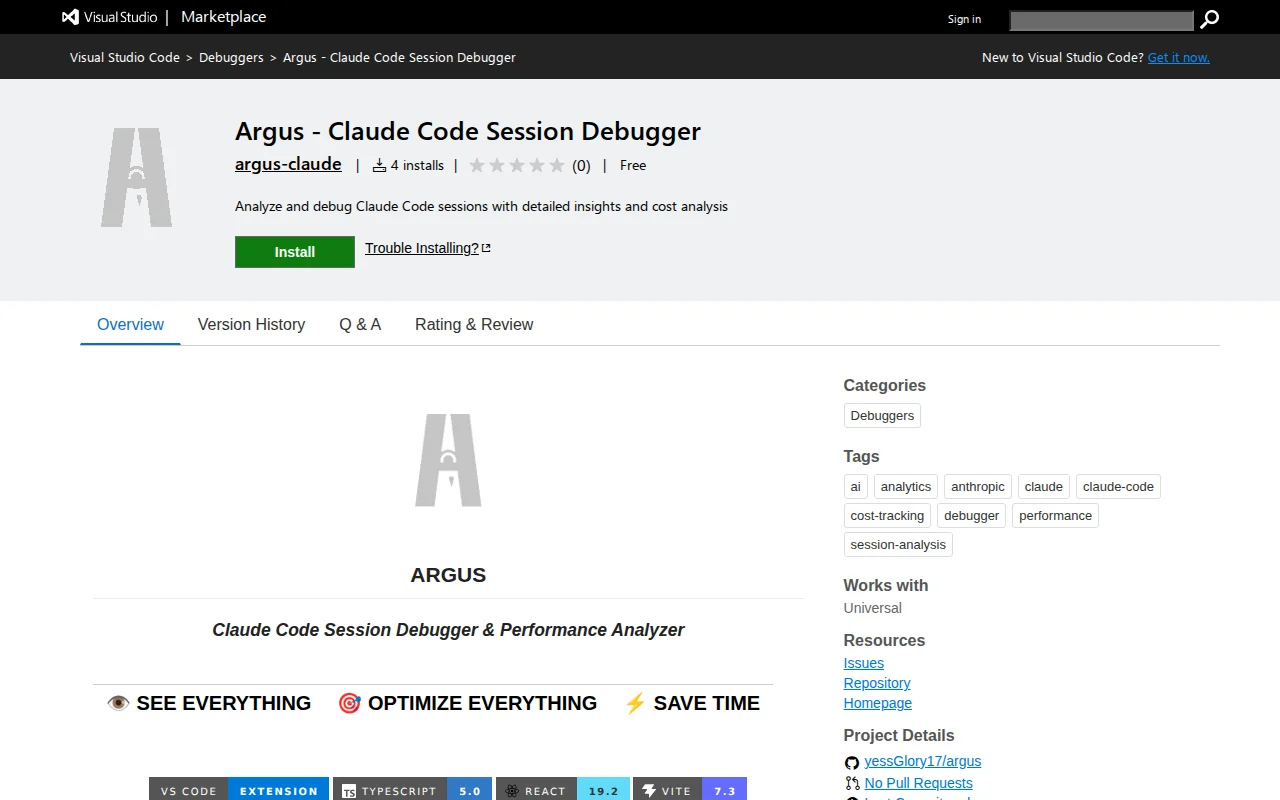Click the 'Free' price label
The width and height of the screenshot is (1280, 800).
(633, 165)
